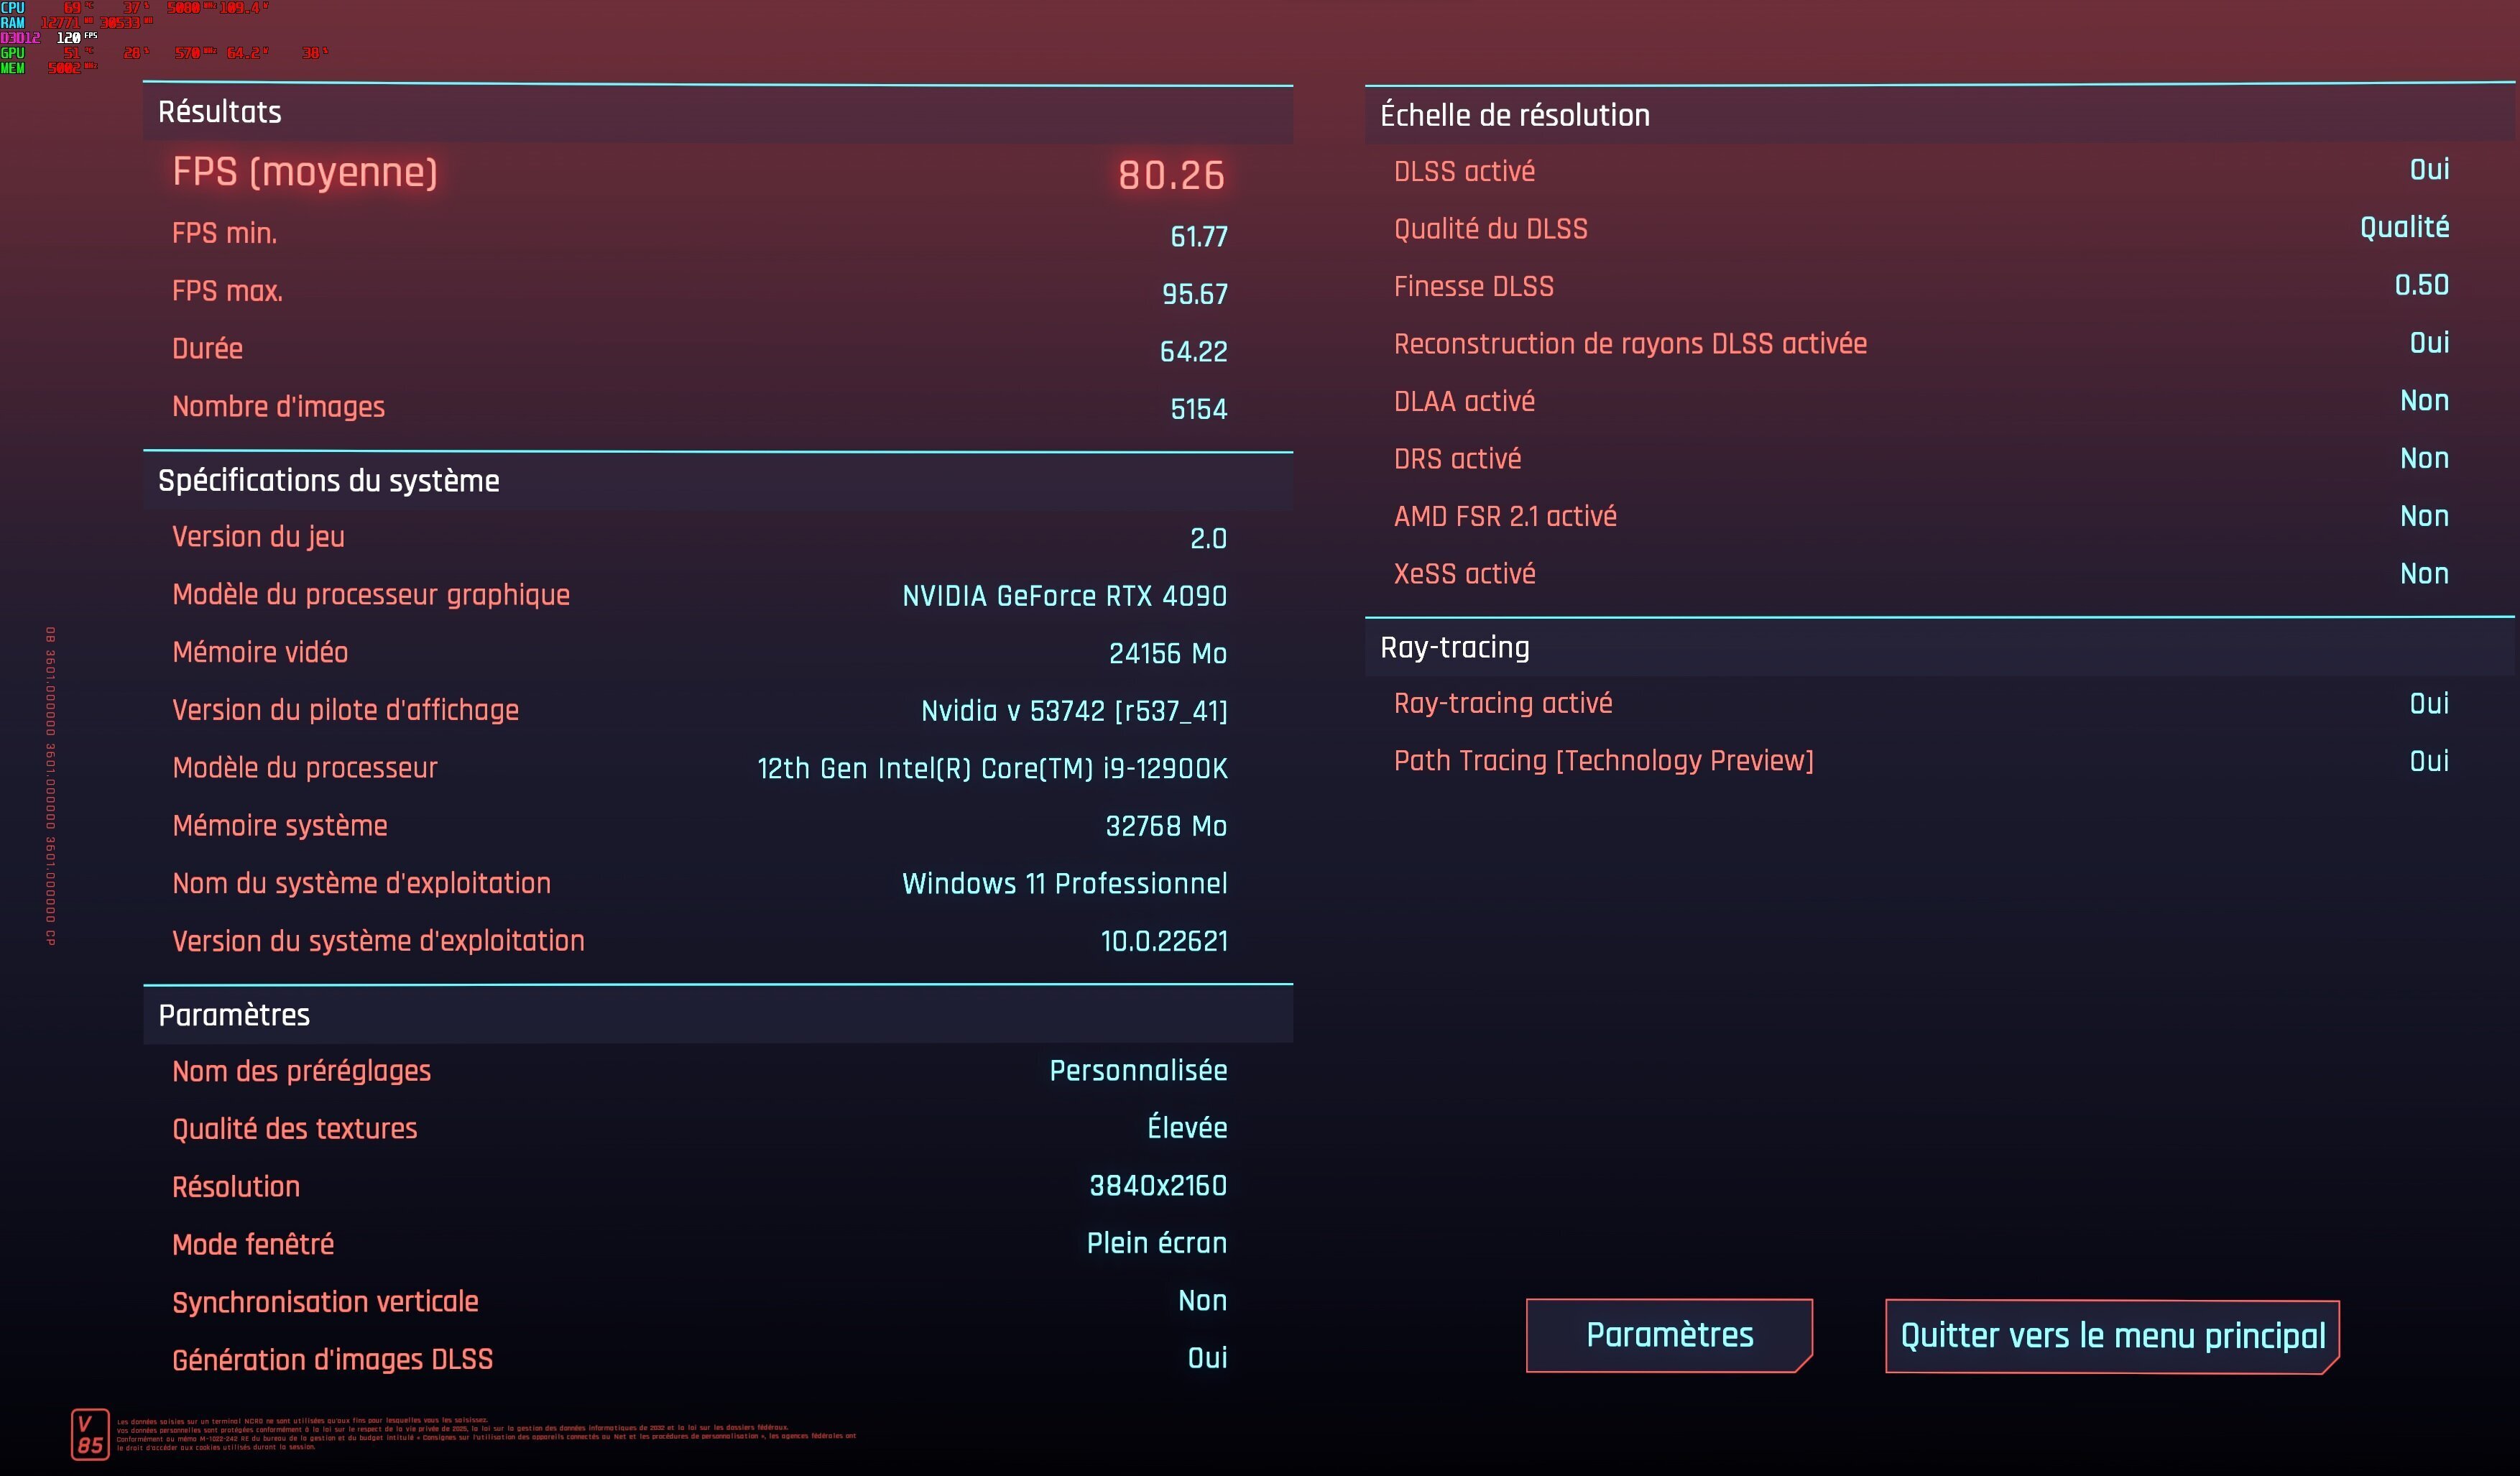Image resolution: width=2520 pixels, height=1476 pixels.
Task: Click the Synchronisation verticale Non value
Action: tap(1201, 1300)
